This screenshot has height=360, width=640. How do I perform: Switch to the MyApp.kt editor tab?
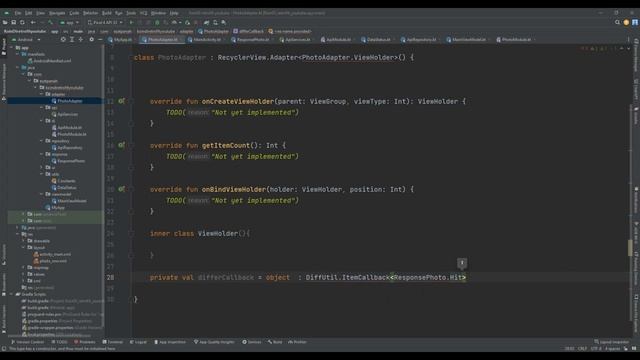click(x=120, y=40)
